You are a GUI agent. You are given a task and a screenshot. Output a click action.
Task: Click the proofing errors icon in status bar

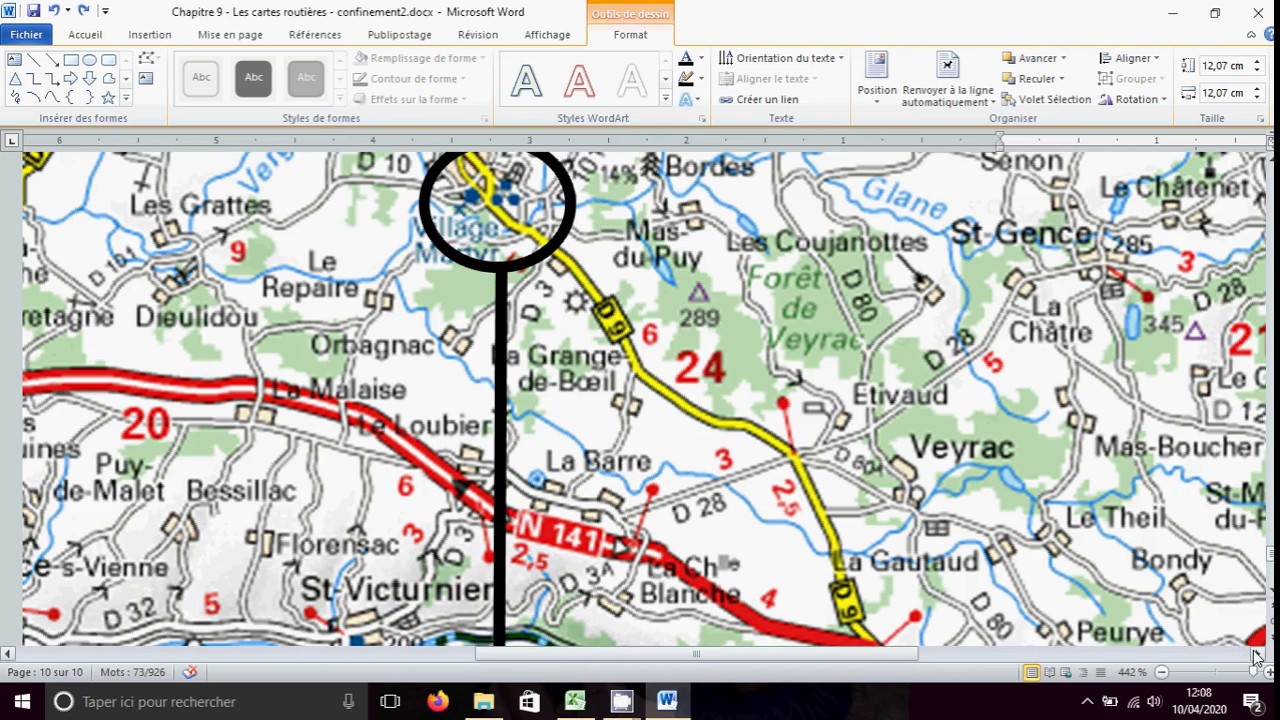click(x=189, y=672)
